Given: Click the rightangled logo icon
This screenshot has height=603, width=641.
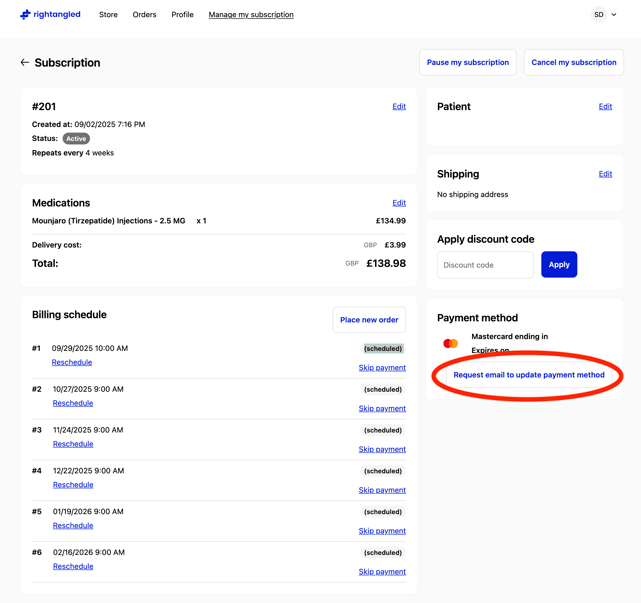Looking at the screenshot, I should tap(25, 15).
